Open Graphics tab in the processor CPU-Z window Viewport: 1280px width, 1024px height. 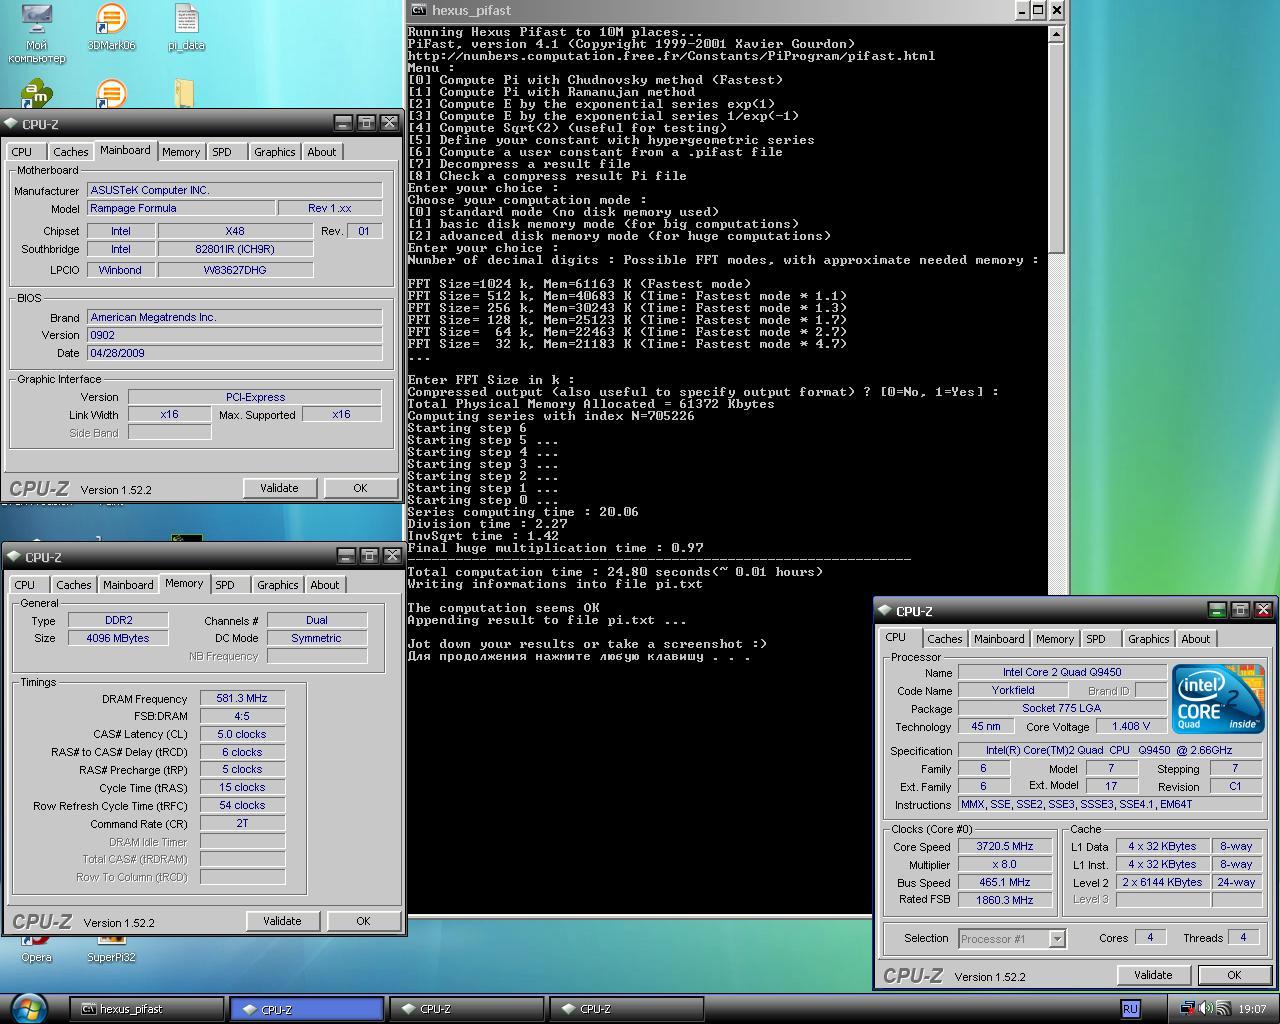[1148, 639]
